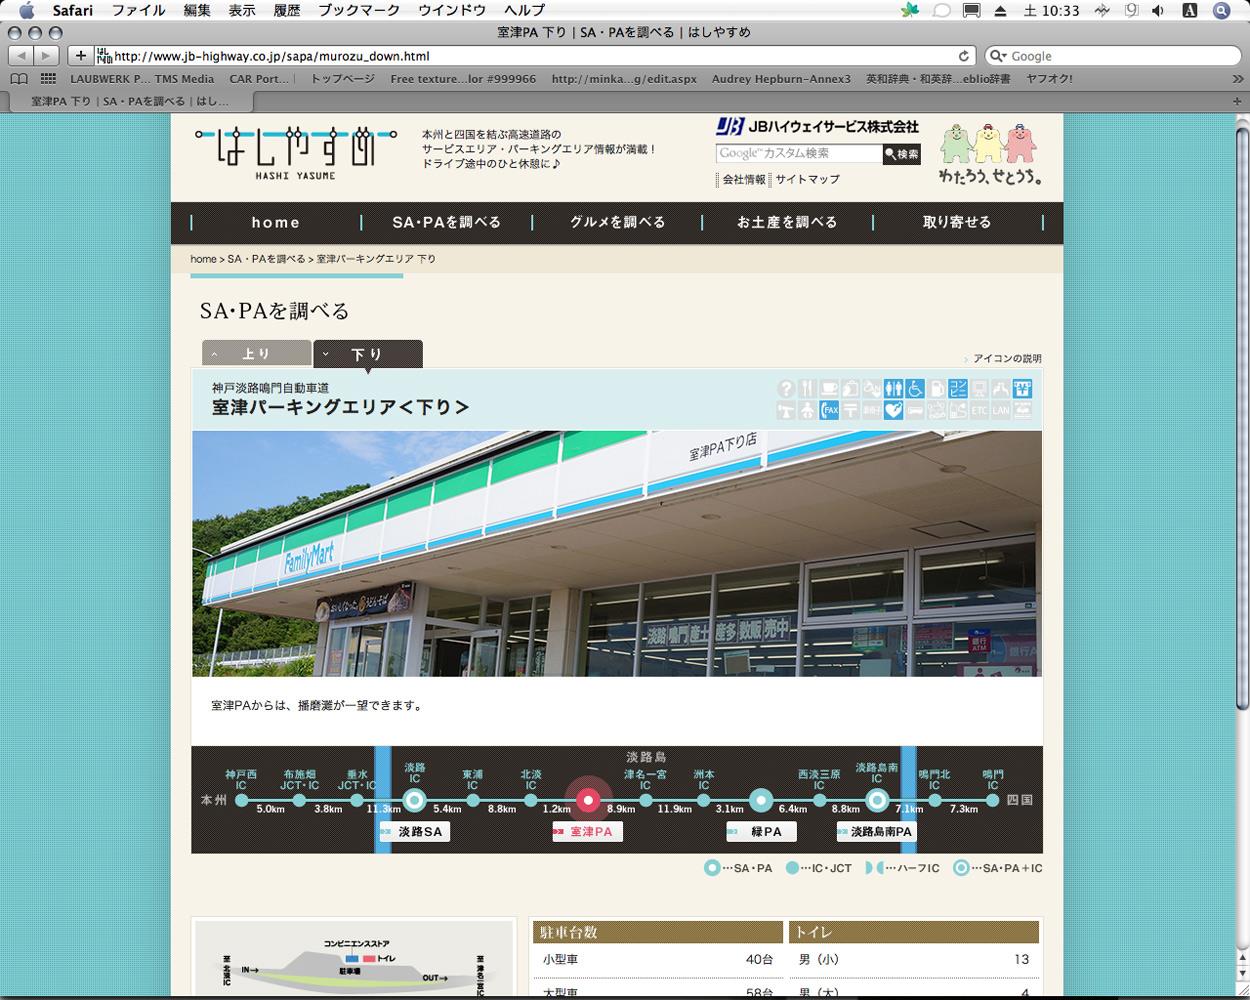Click the ATM yen icon
The width and height of the screenshot is (1250, 1000).
[1022, 388]
